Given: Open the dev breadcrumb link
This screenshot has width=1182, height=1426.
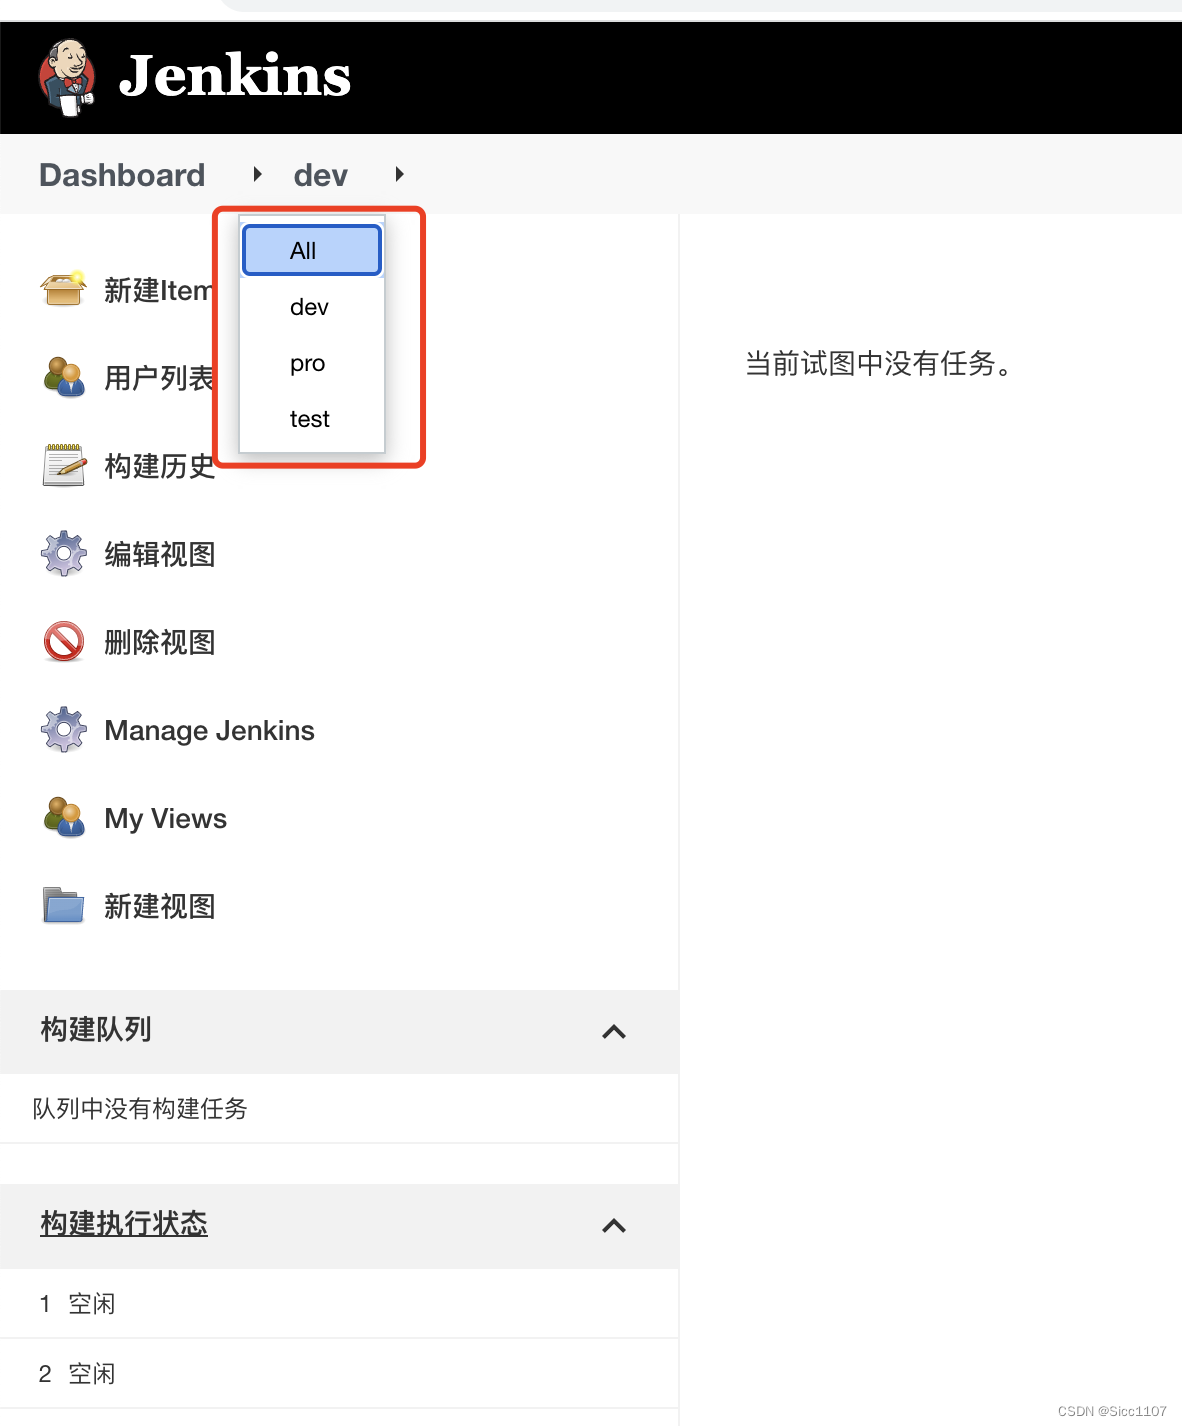Looking at the screenshot, I should (x=320, y=175).
